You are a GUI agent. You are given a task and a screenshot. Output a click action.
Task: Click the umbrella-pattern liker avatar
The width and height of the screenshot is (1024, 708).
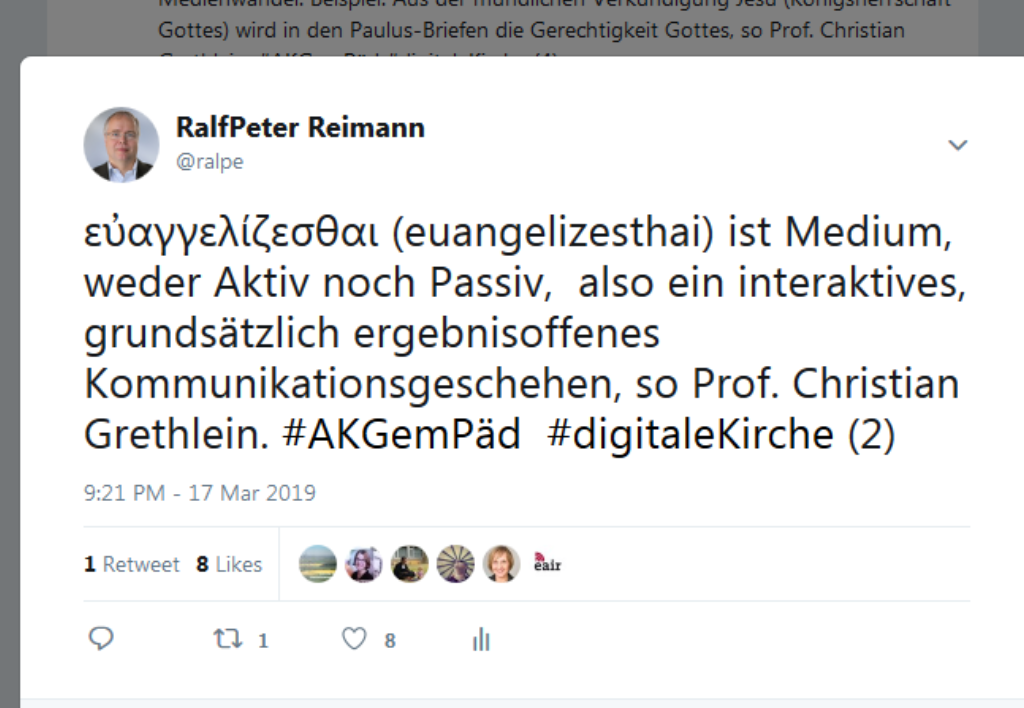tap(456, 564)
